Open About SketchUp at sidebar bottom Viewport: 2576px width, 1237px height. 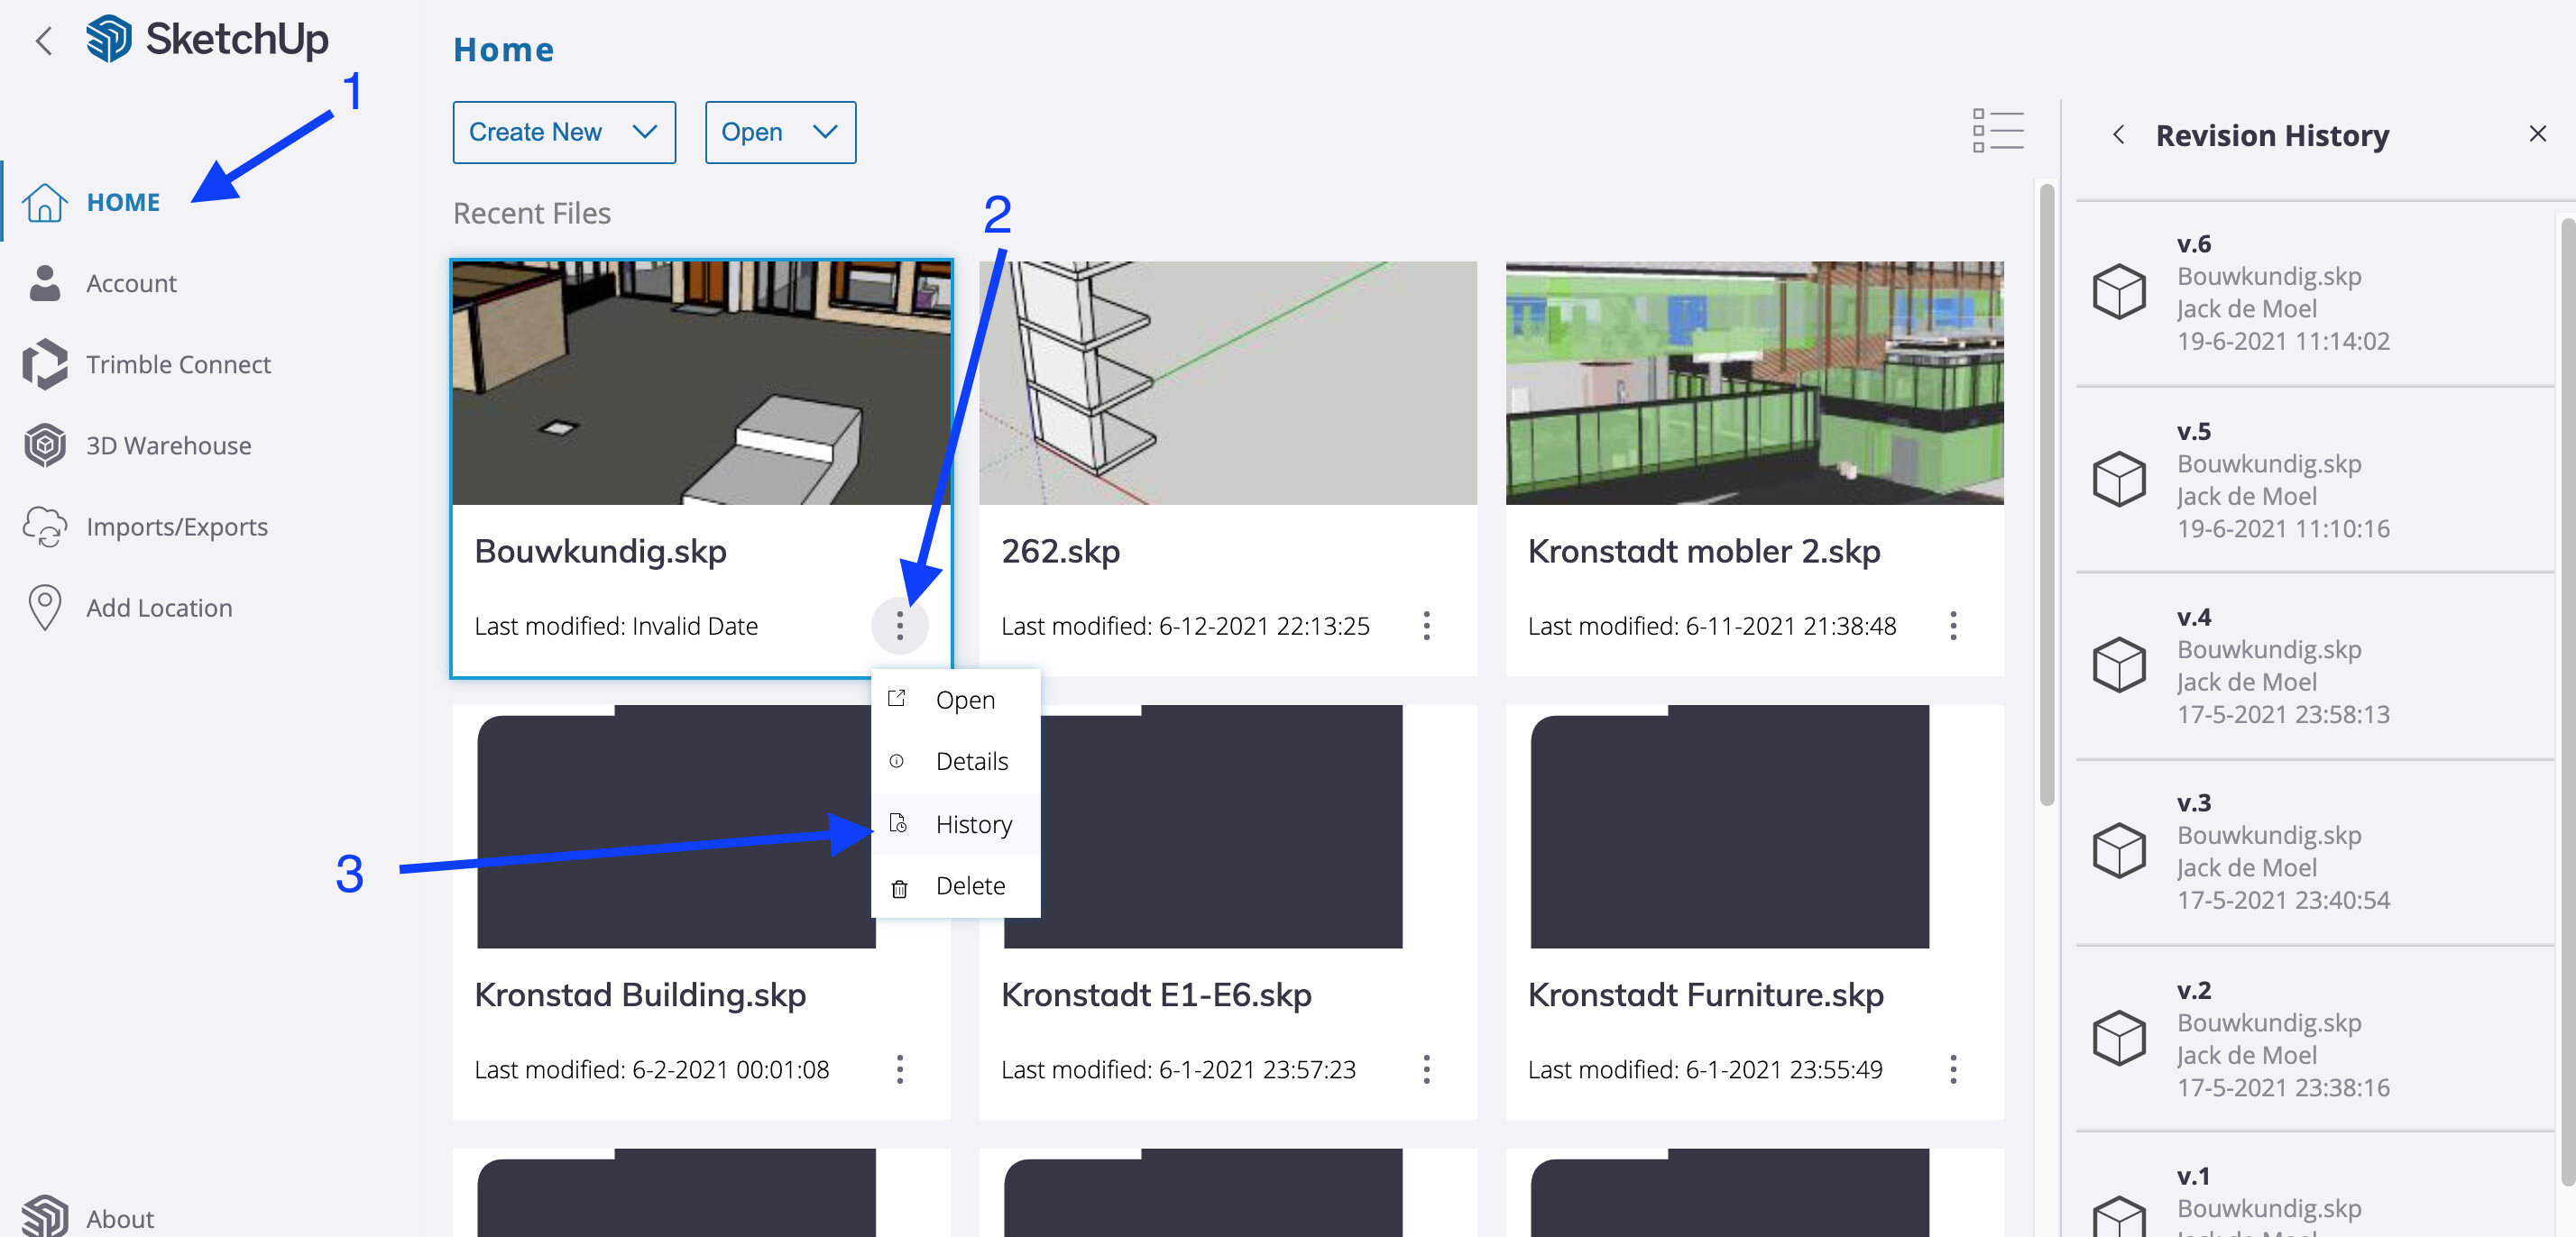click(x=119, y=1217)
